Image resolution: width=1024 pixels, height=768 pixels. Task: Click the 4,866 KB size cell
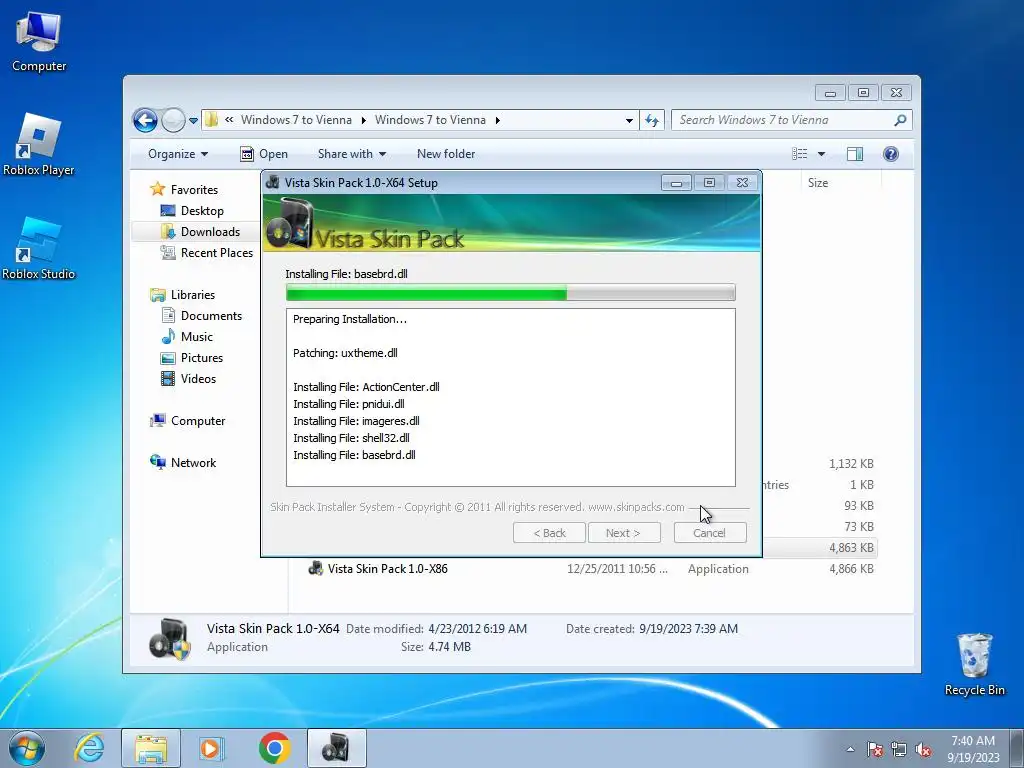tap(851, 569)
